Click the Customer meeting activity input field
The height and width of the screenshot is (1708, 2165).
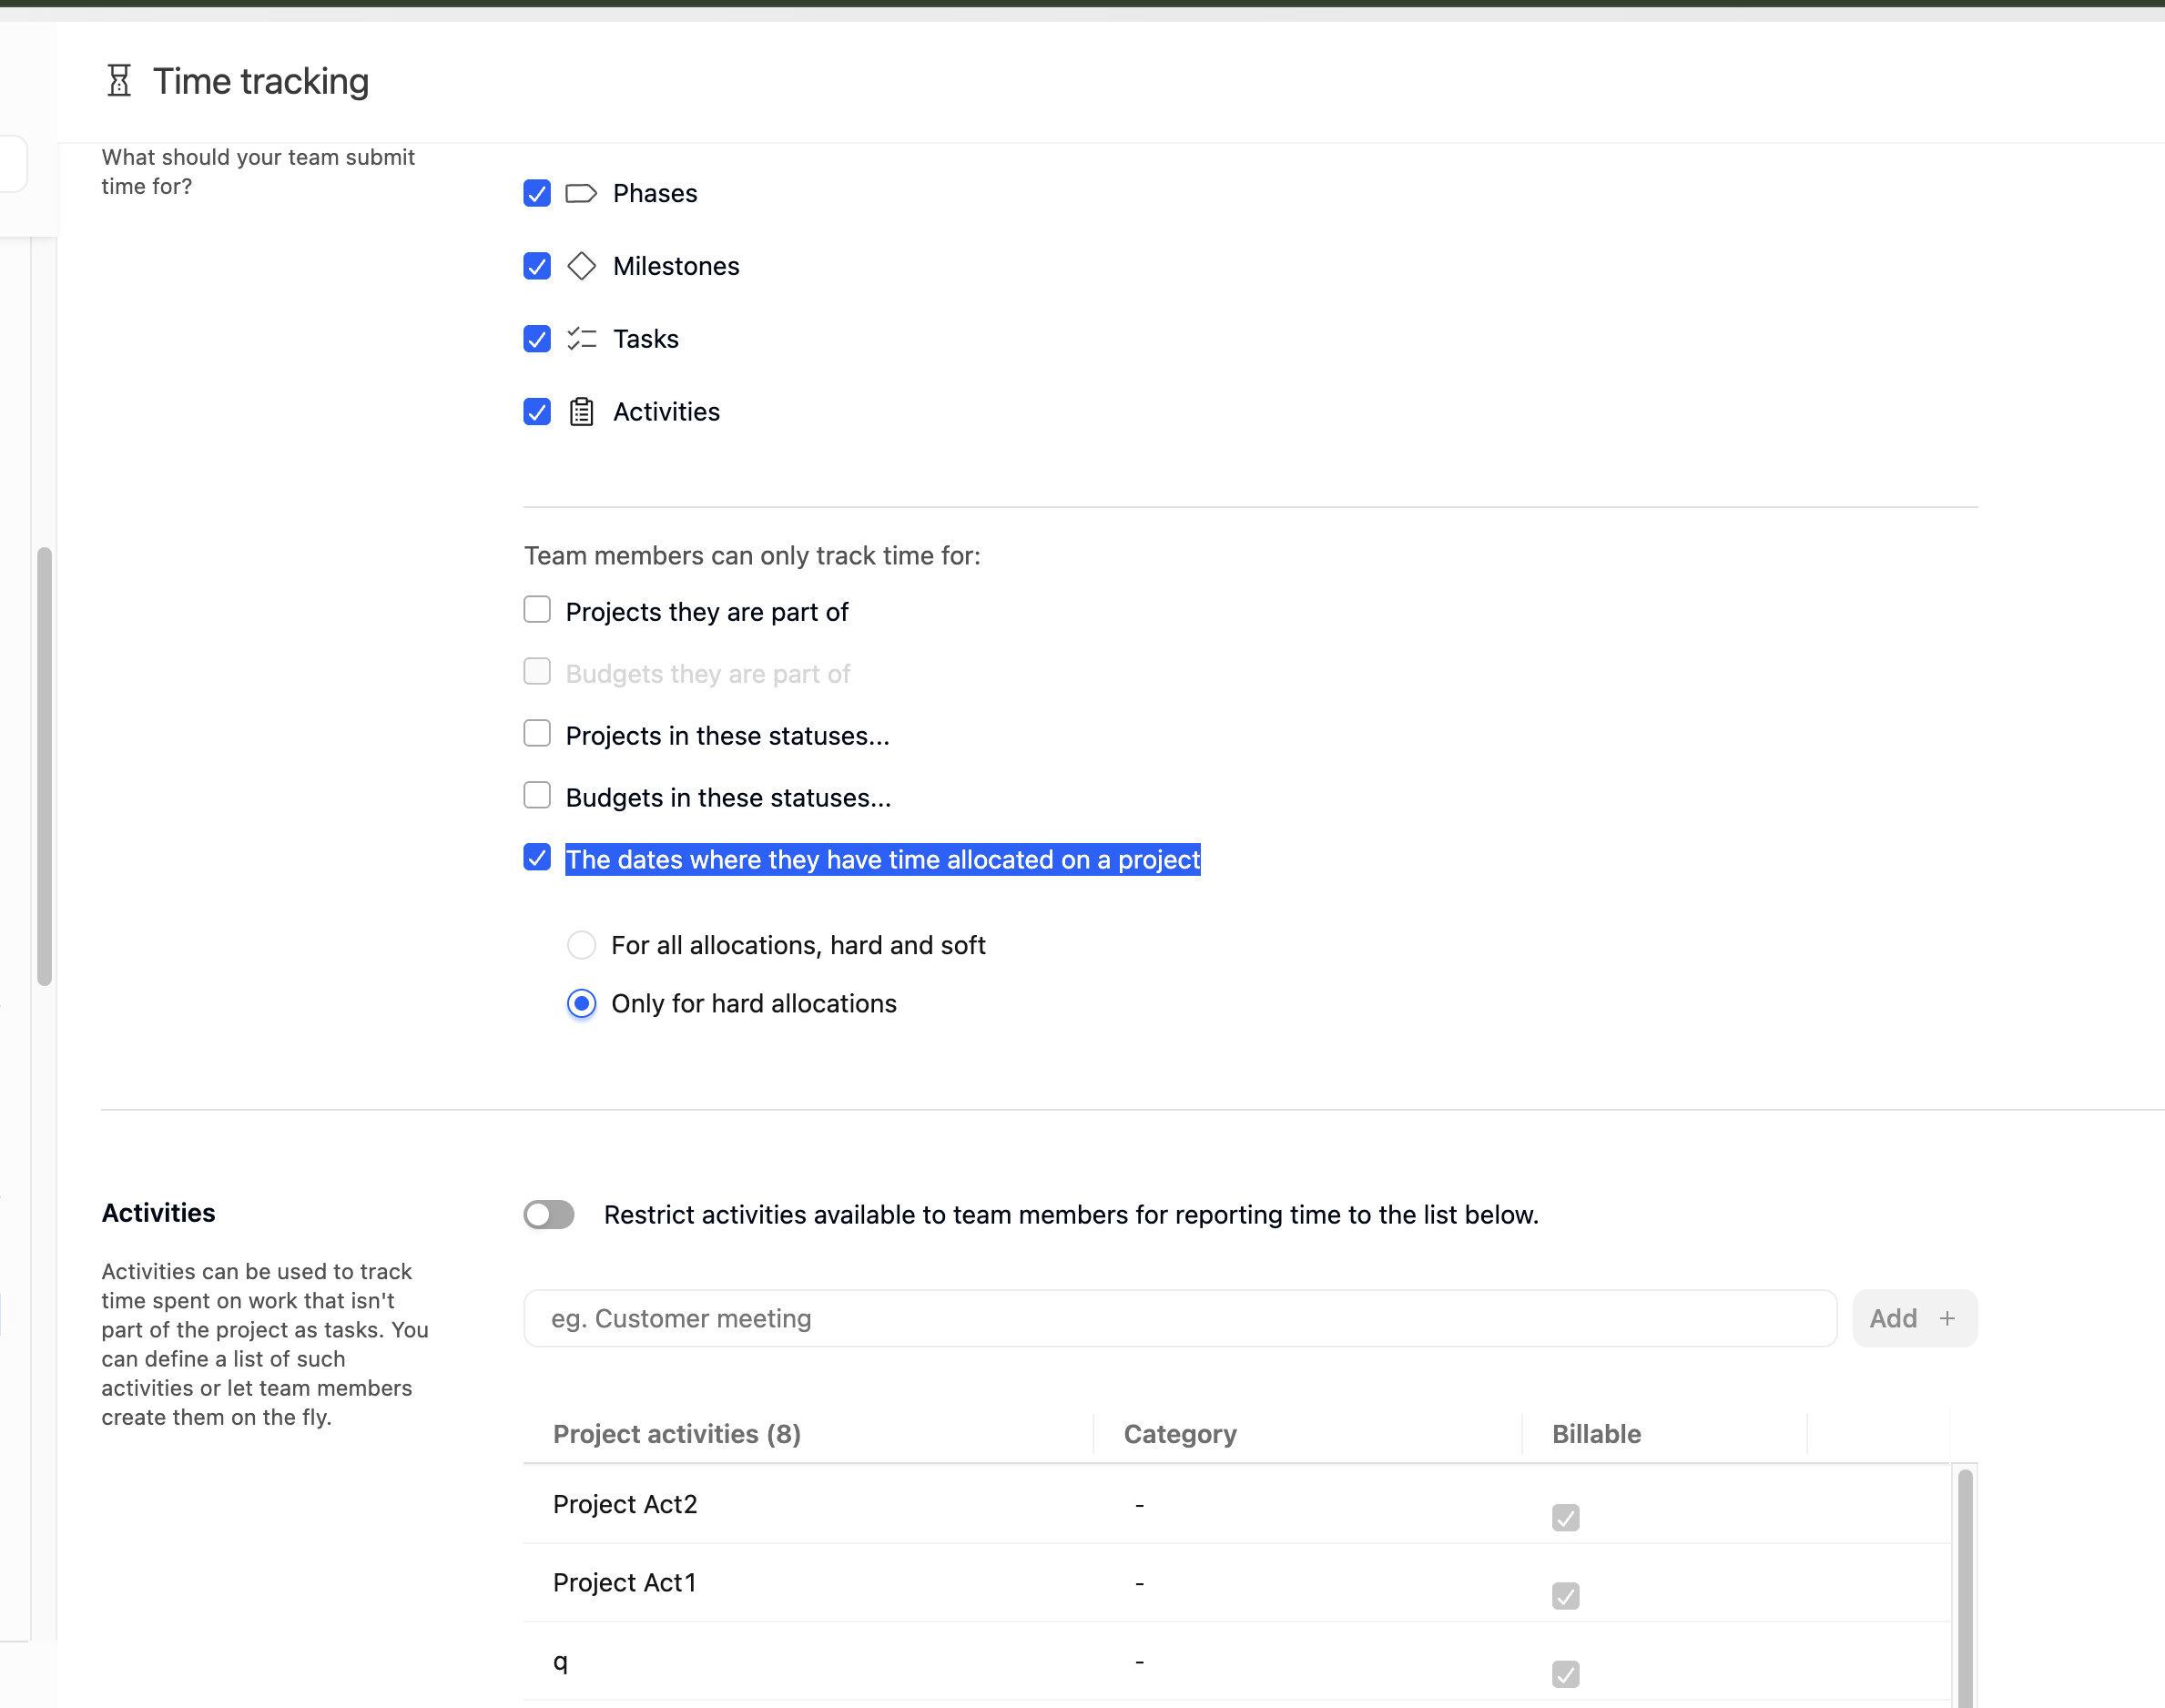pos(1180,1318)
